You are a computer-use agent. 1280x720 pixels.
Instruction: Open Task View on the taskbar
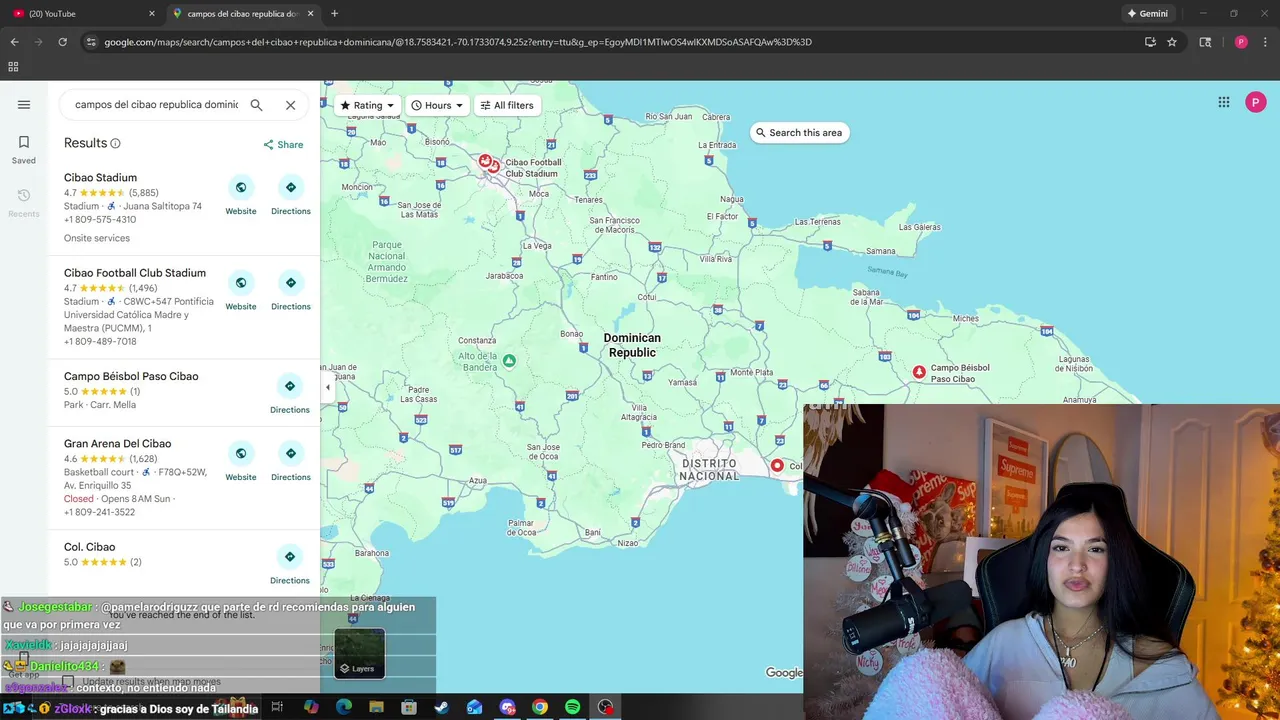point(278,707)
